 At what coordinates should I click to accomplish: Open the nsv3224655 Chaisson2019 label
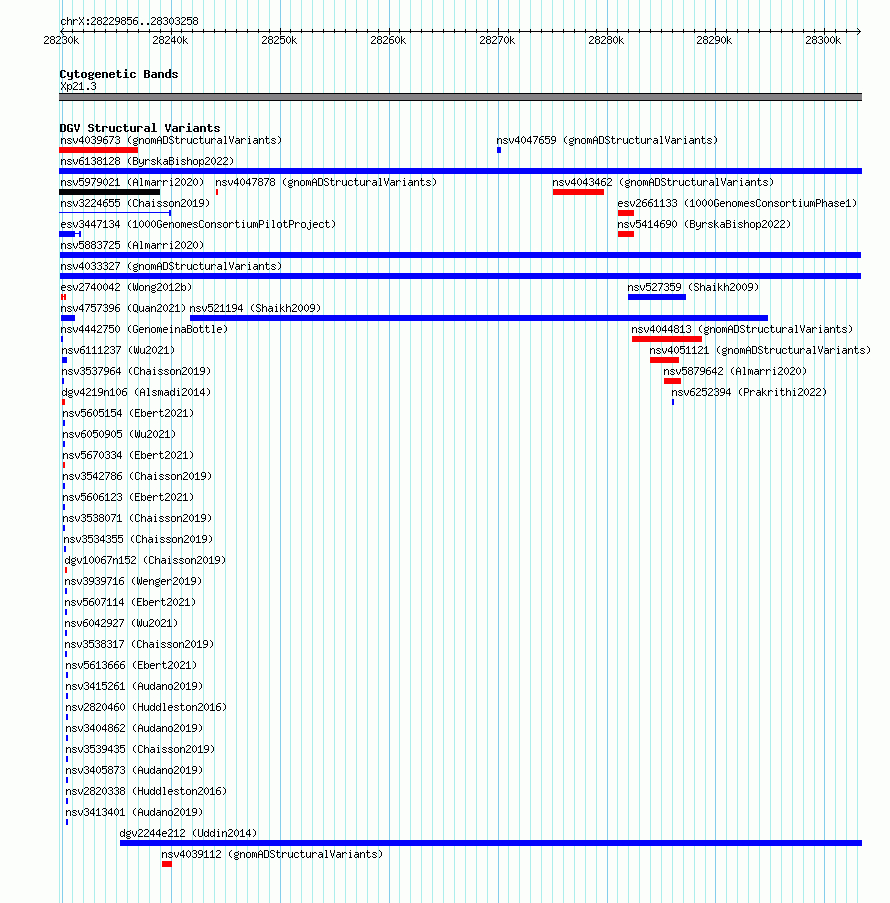pyautogui.click(x=135, y=203)
